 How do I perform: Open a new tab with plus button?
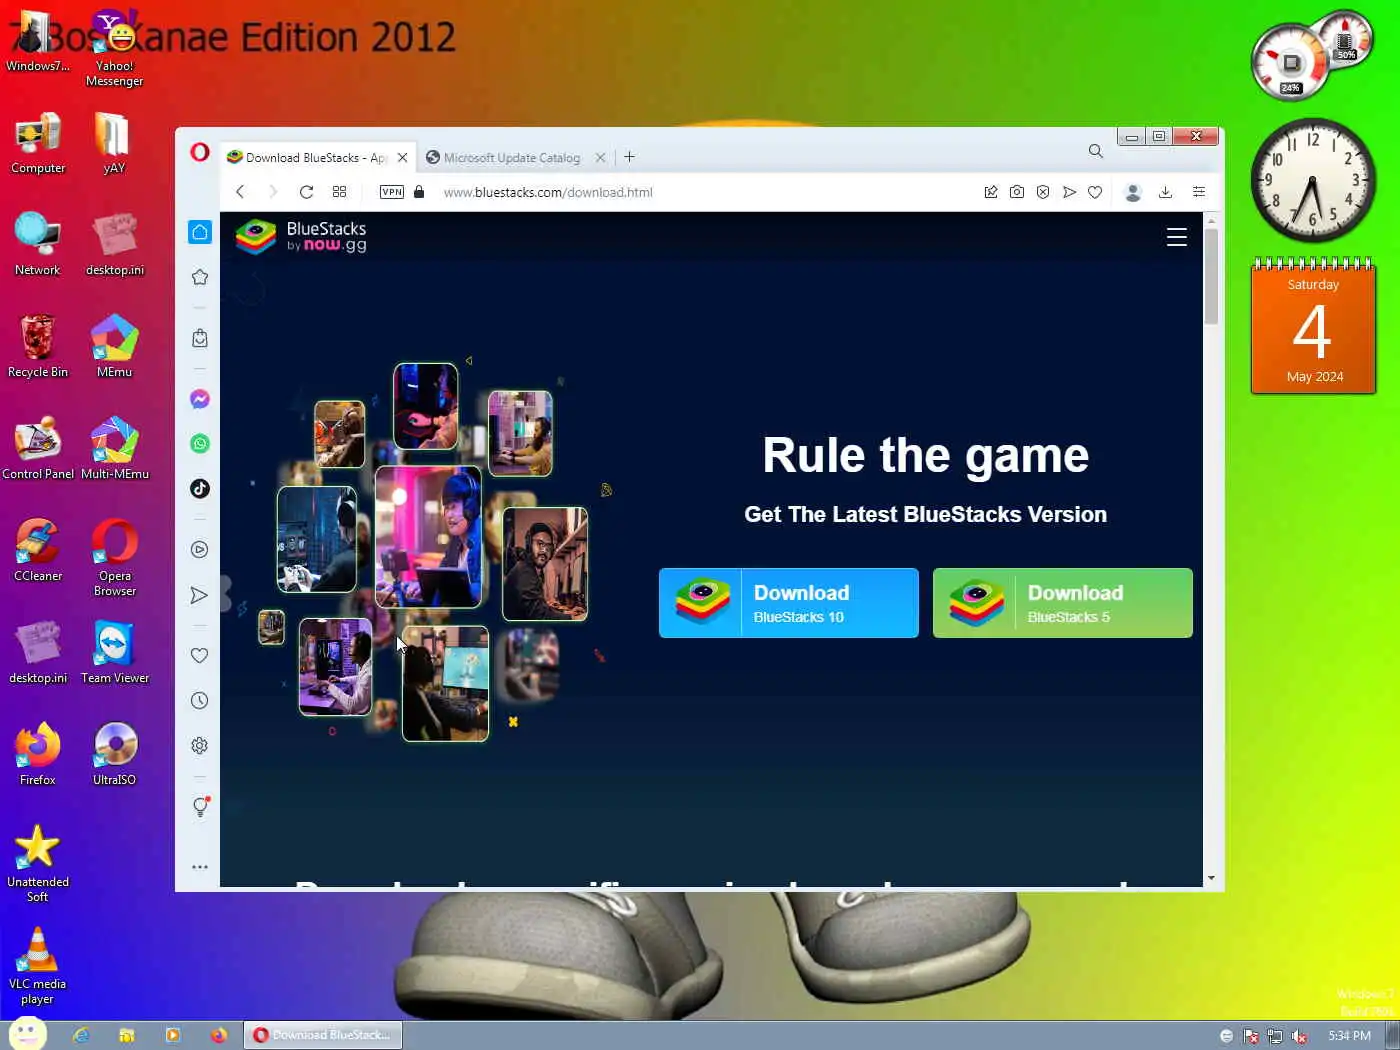[x=629, y=157]
